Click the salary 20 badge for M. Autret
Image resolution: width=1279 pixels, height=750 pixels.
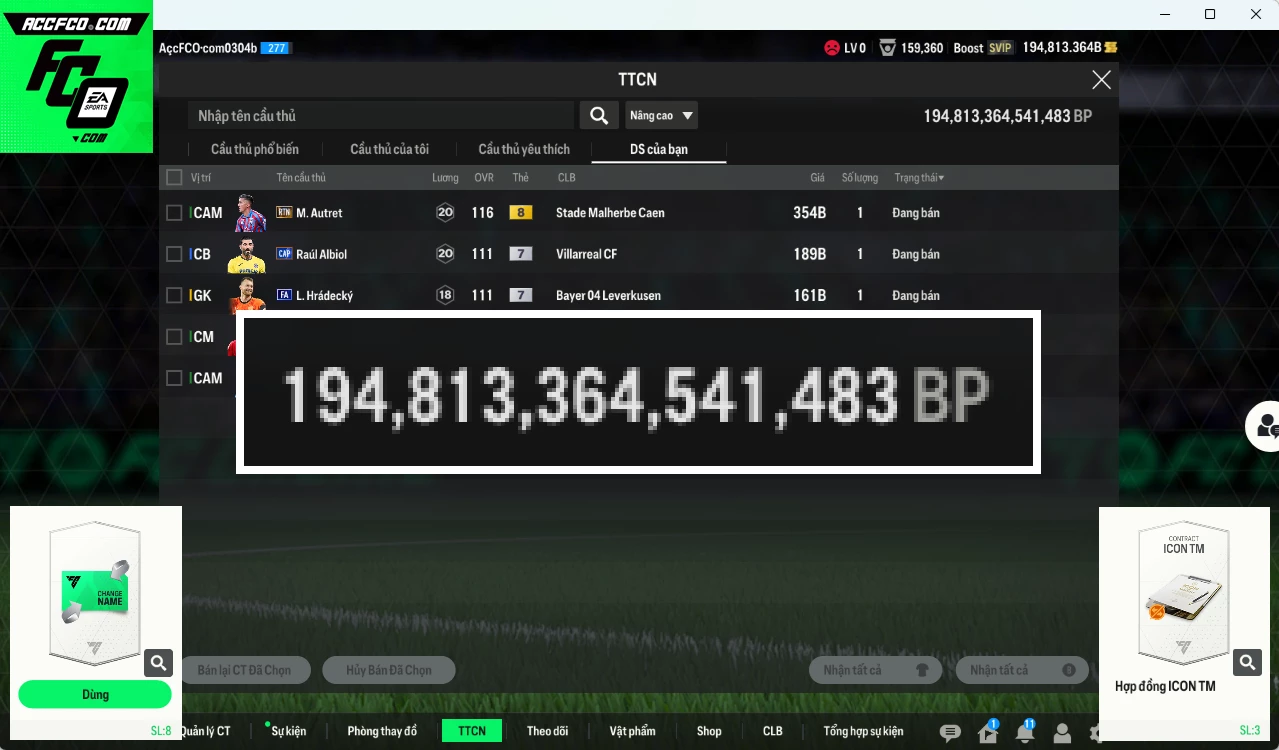pos(445,212)
